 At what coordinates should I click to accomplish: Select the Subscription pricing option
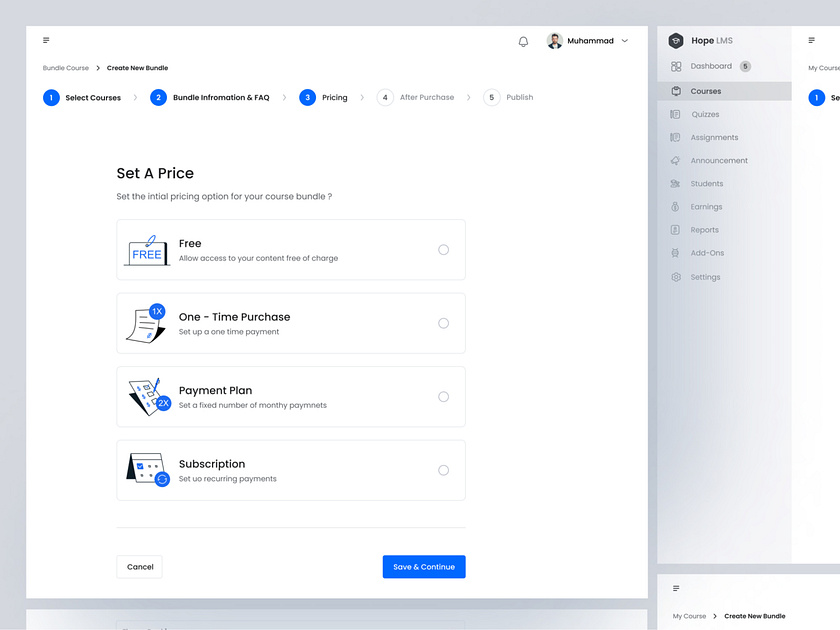443,470
